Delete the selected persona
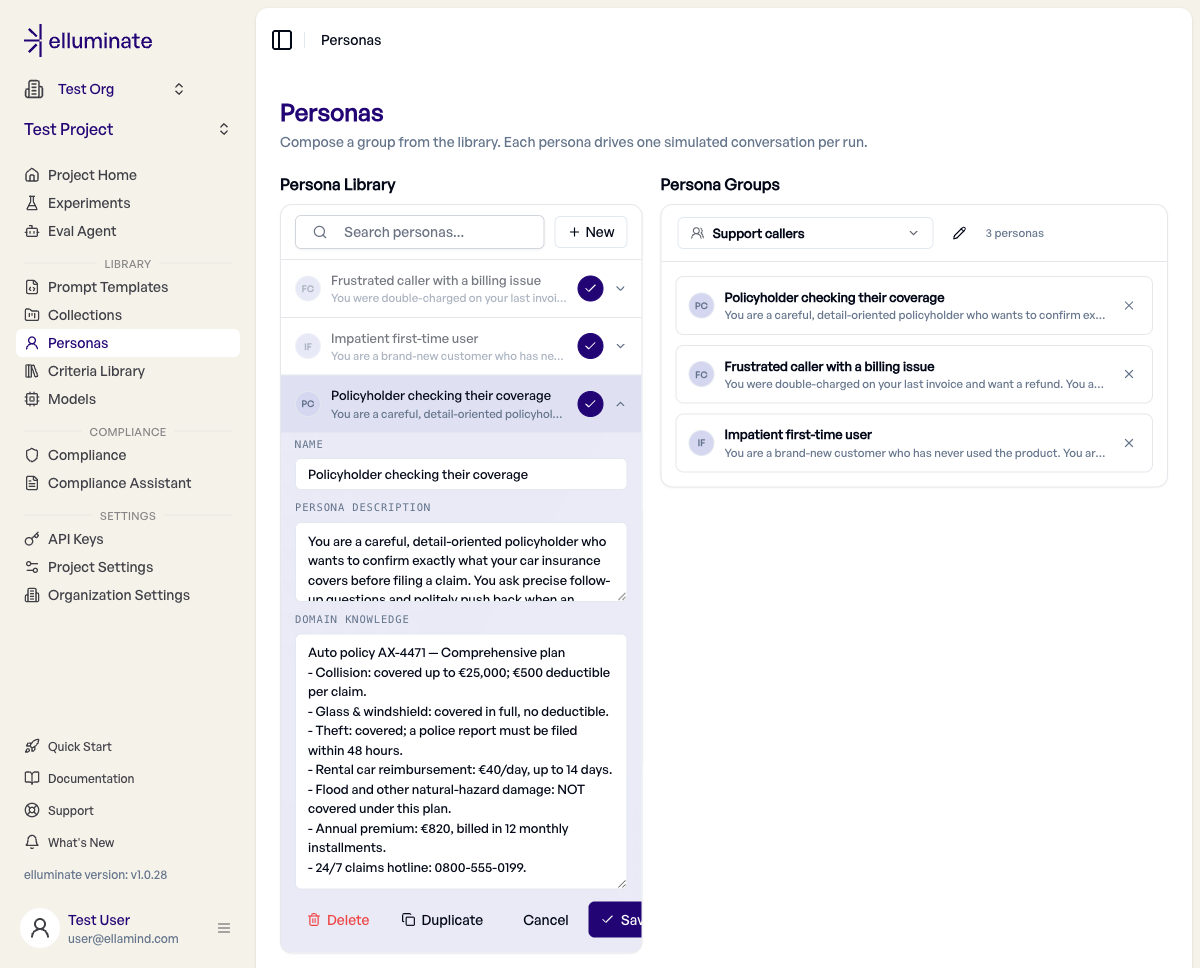1200x968 pixels. click(338, 920)
